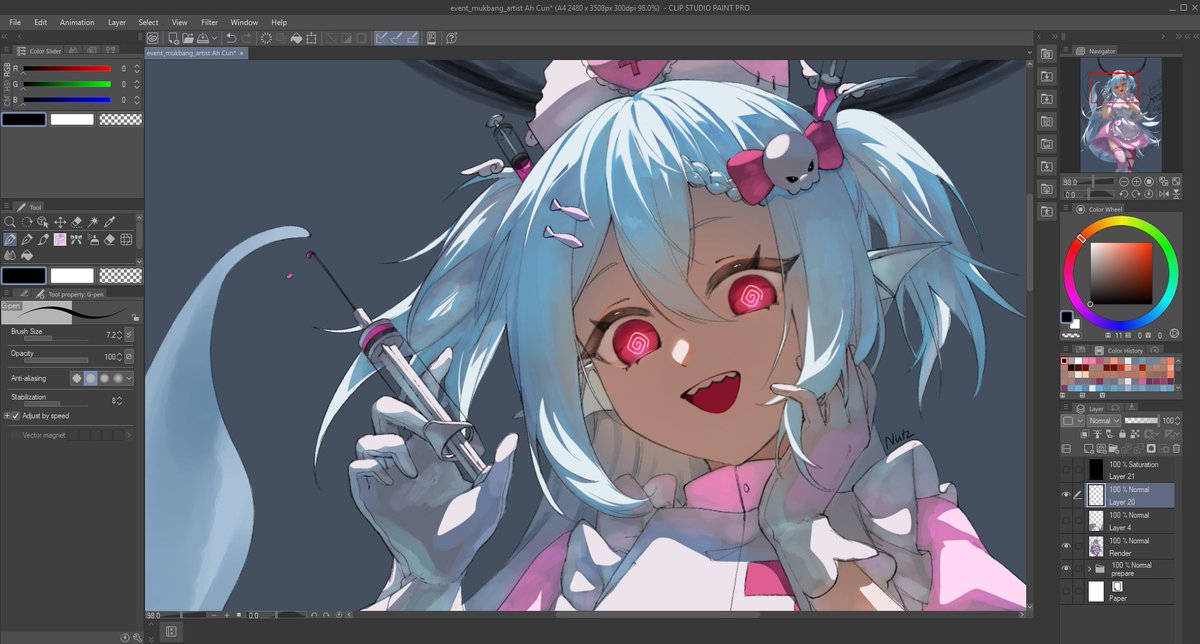Image resolution: width=1200 pixels, height=644 pixels.
Task: Click the layer opacity 100 stepper
Action: [x=1177, y=421]
